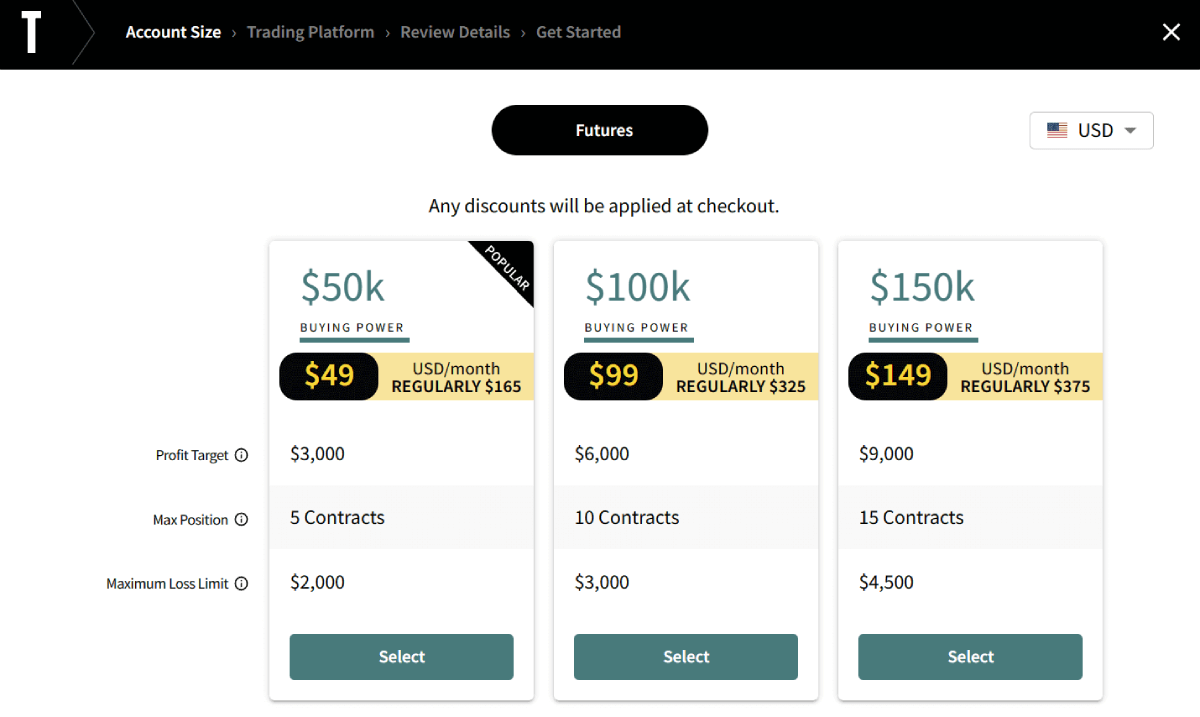
Task: Open the USD currency dropdown
Action: click(1091, 130)
